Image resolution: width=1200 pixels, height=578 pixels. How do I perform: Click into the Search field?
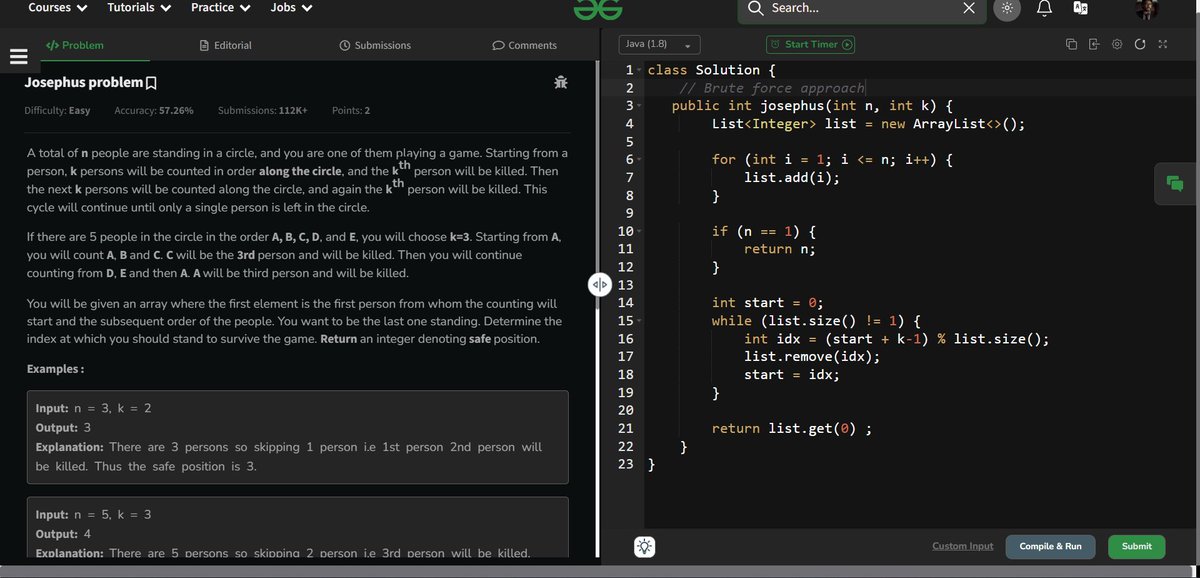[x=860, y=9]
